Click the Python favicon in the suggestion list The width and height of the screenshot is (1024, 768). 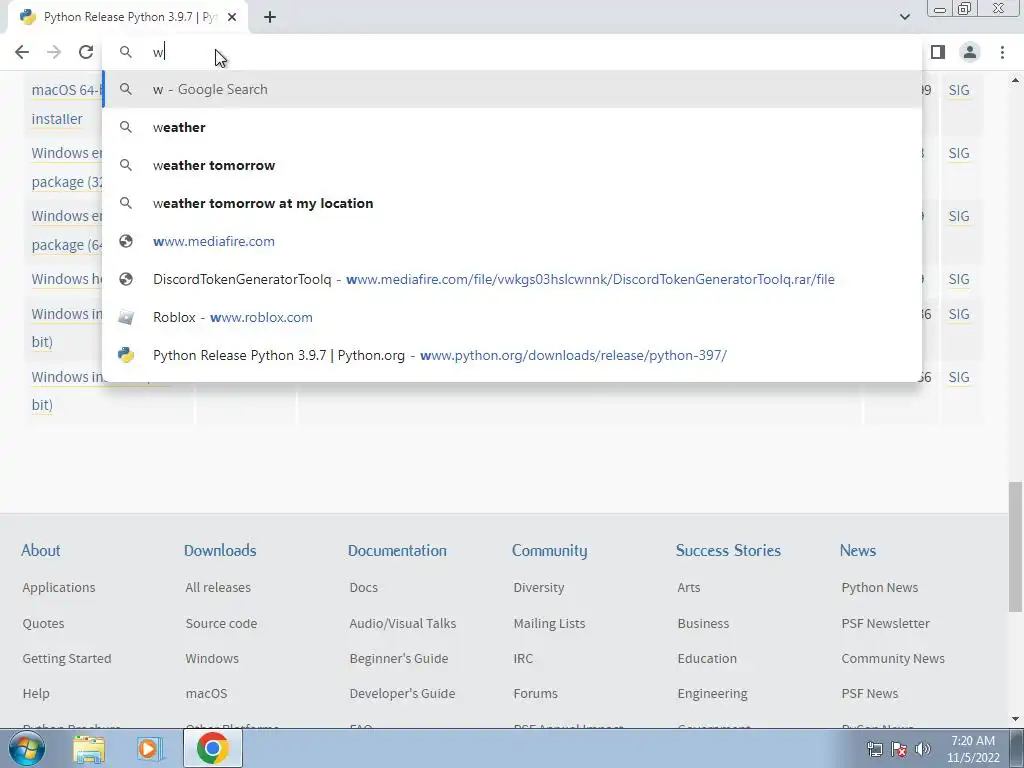[x=125, y=355]
